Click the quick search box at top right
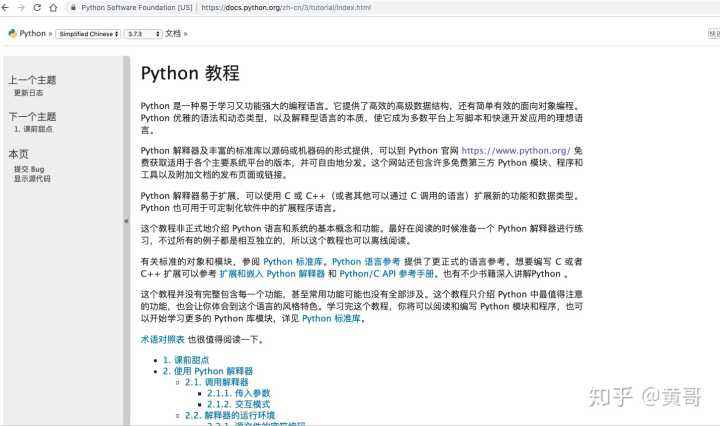This screenshot has height=426, width=720. pyautogui.click(x=714, y=34)
